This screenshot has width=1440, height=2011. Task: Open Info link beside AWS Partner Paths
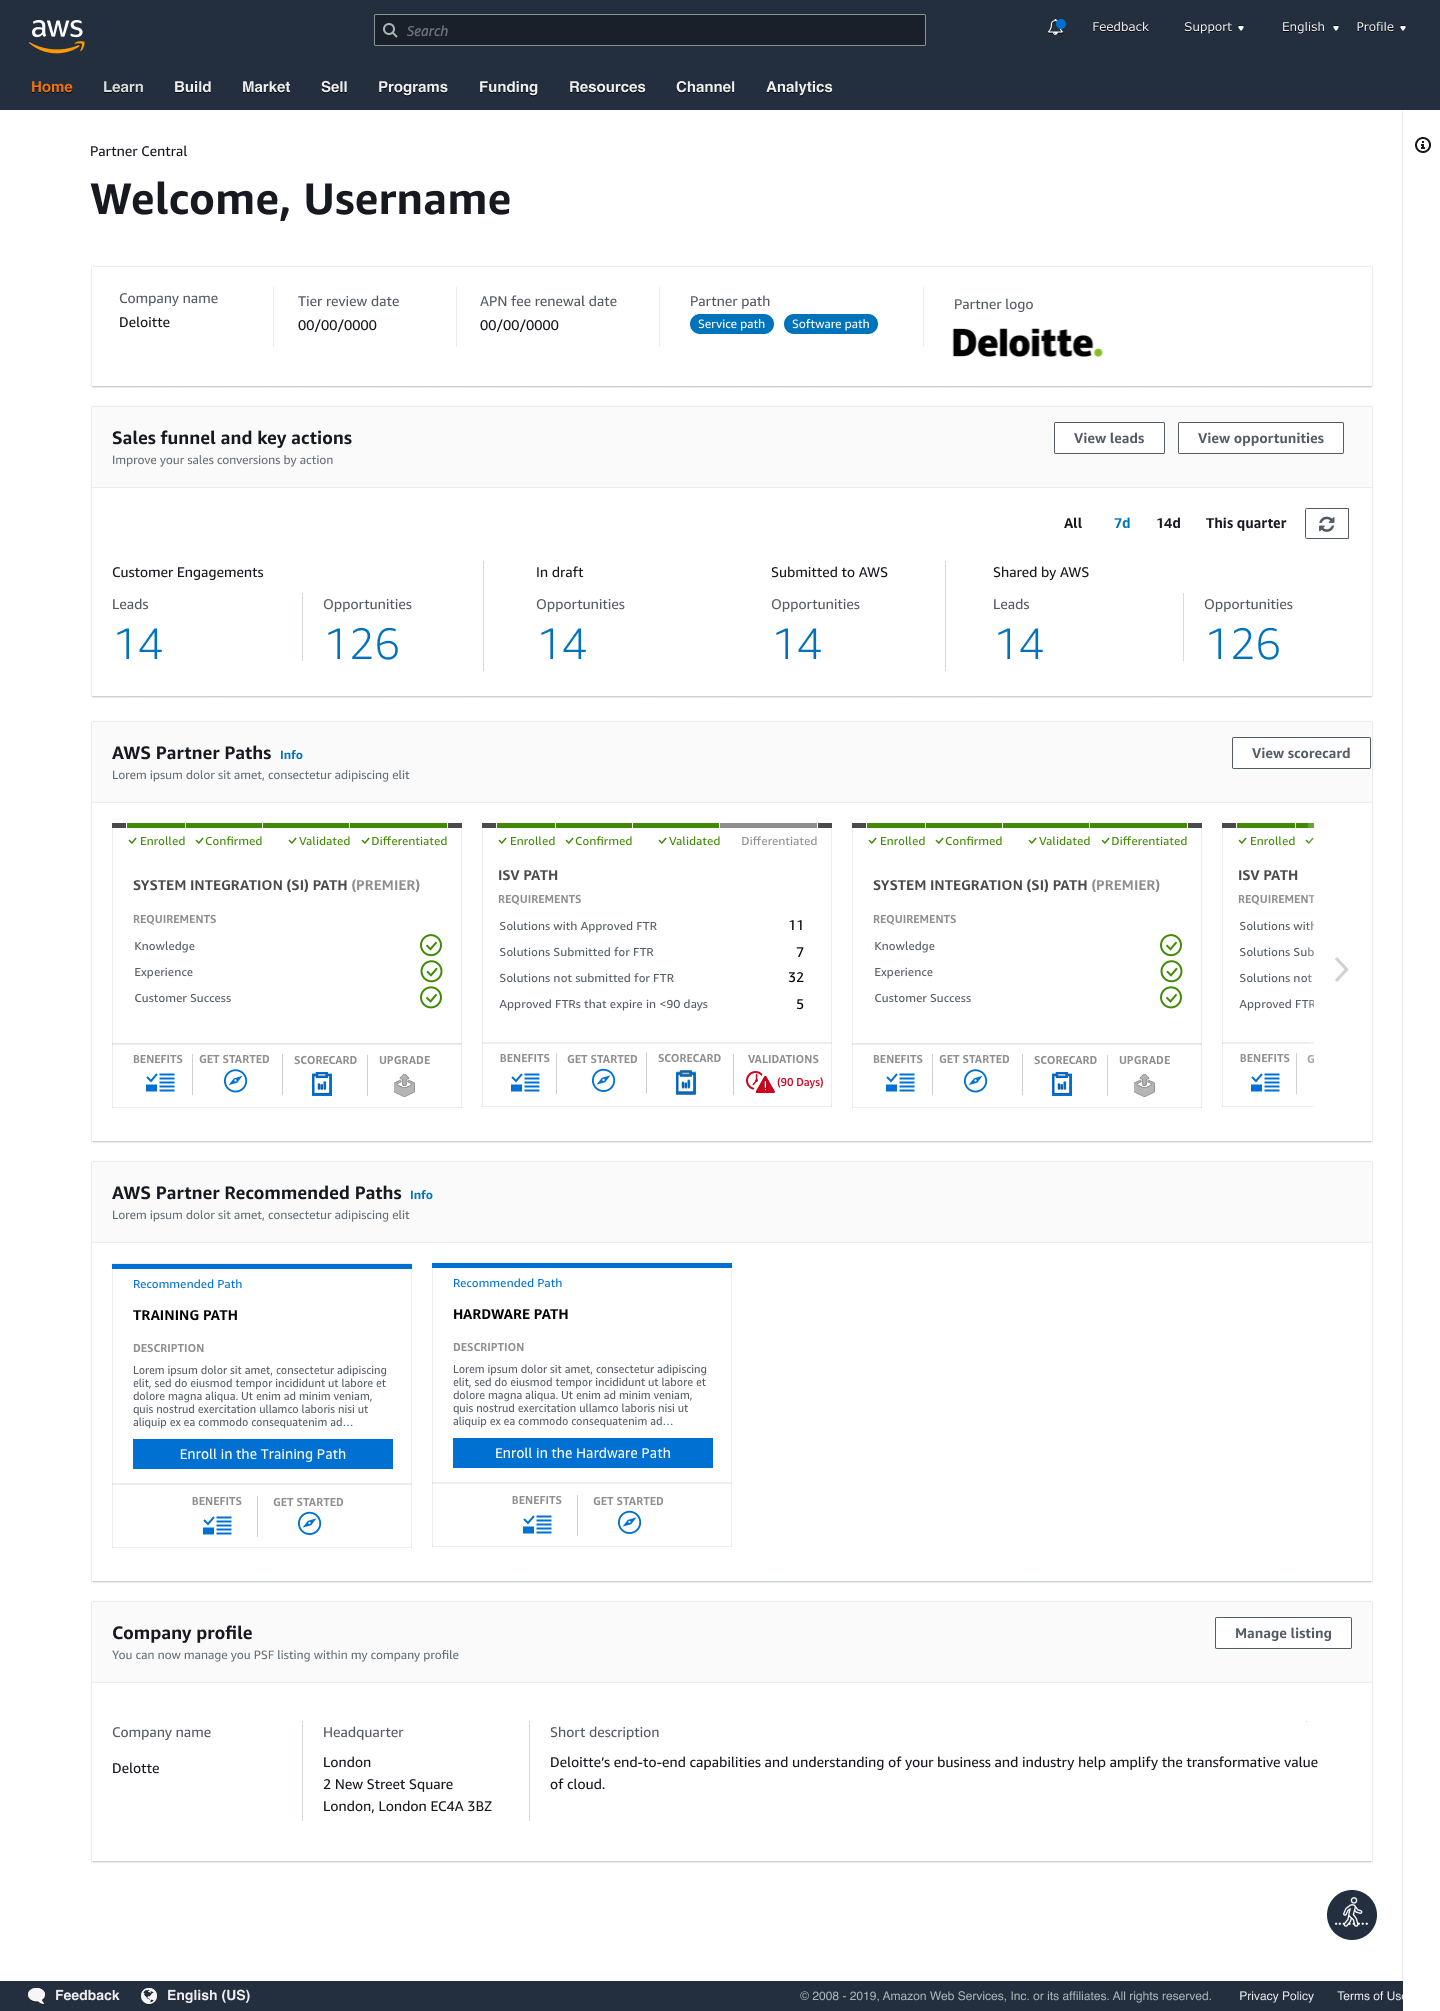pyautogui.click(x=291, y=755)
